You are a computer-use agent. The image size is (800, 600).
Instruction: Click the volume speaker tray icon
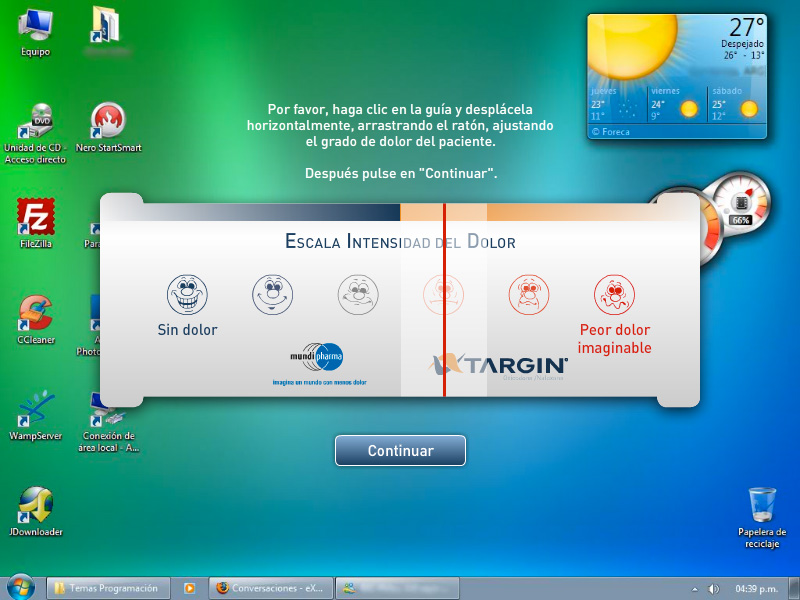pos(714,588)
